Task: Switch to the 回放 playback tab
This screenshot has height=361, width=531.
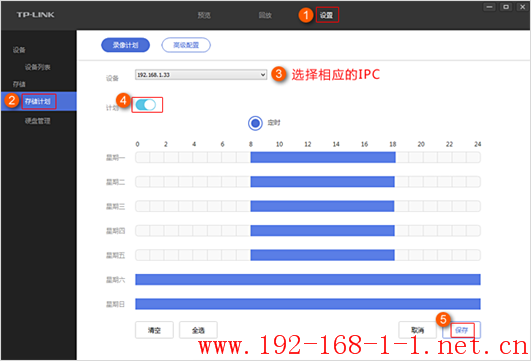Action: [x=265, y=15]
